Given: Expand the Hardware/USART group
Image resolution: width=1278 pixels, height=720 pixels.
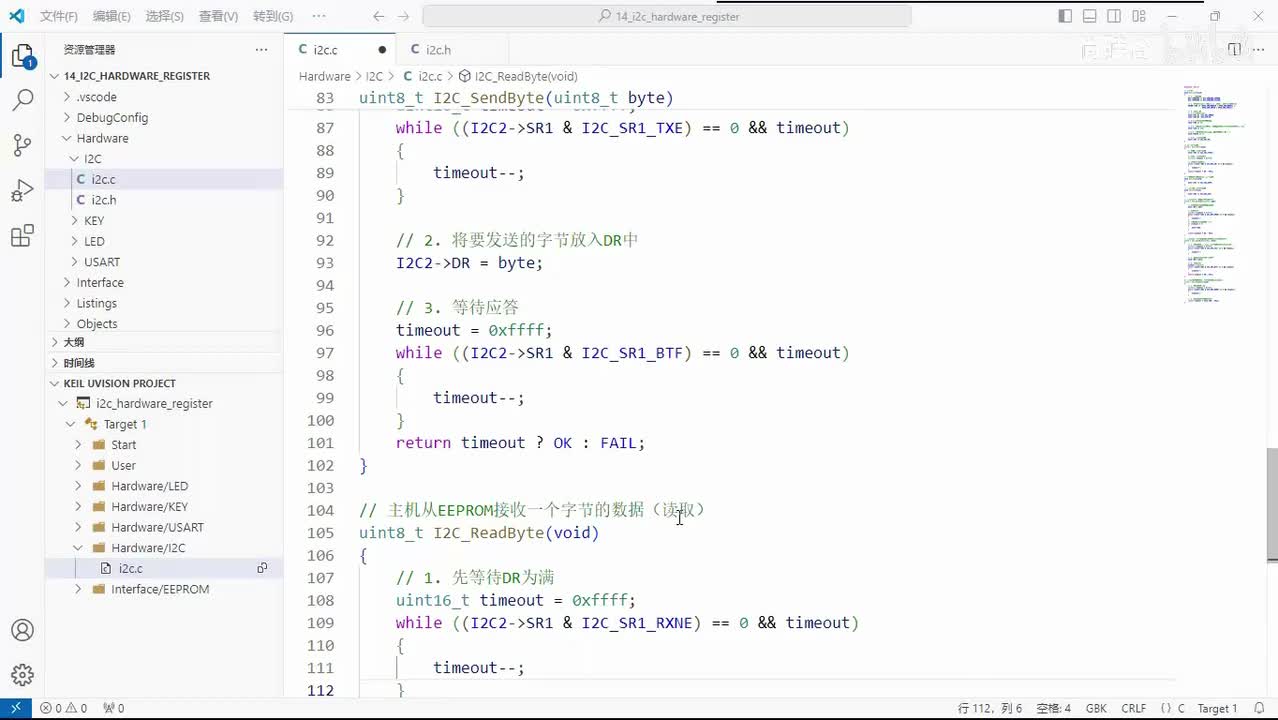Looking at the screenshot, I should 157,527.
